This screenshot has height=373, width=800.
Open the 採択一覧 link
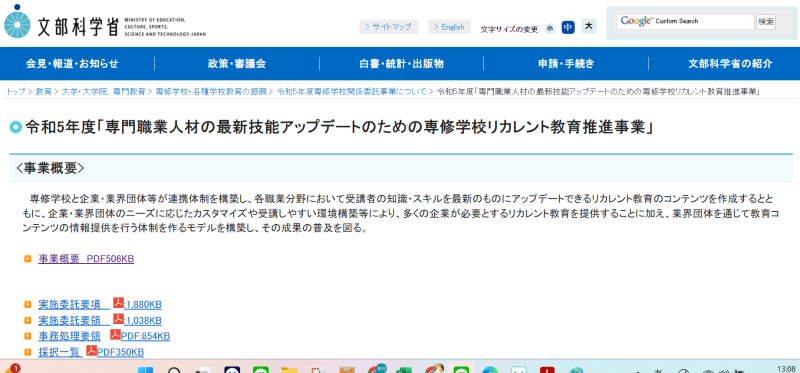click(61, 352)
